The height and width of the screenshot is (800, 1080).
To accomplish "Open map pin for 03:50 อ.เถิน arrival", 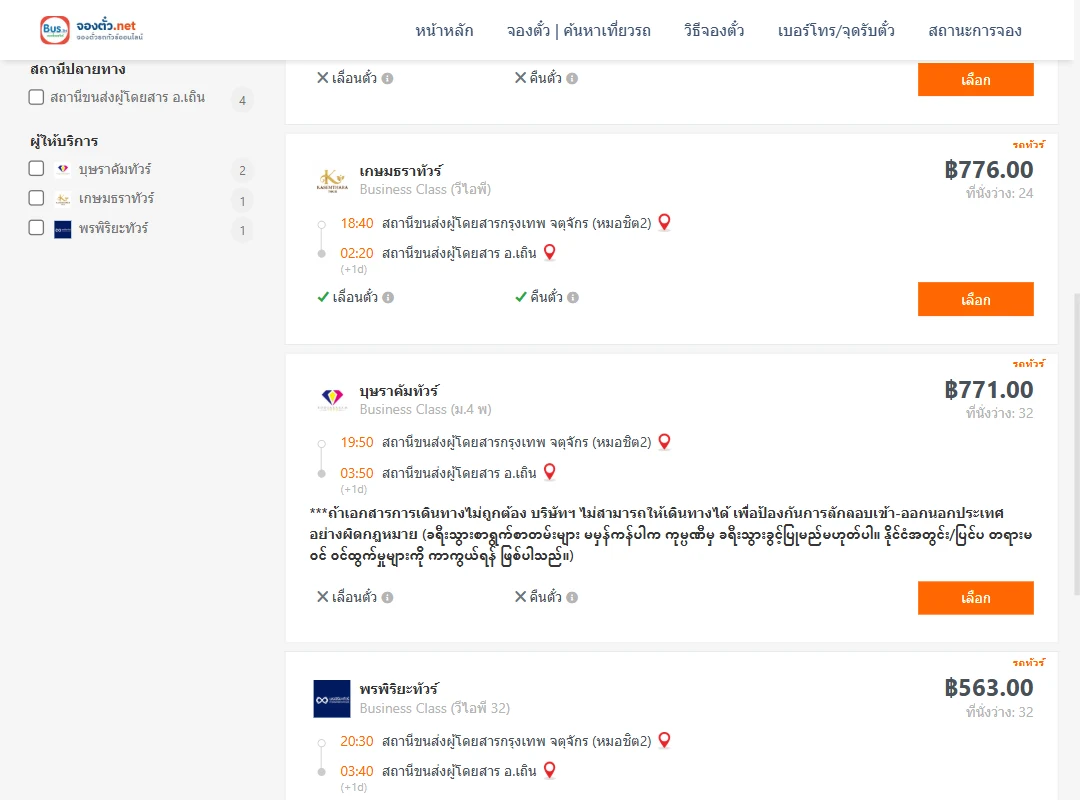I will coord(549,471).
